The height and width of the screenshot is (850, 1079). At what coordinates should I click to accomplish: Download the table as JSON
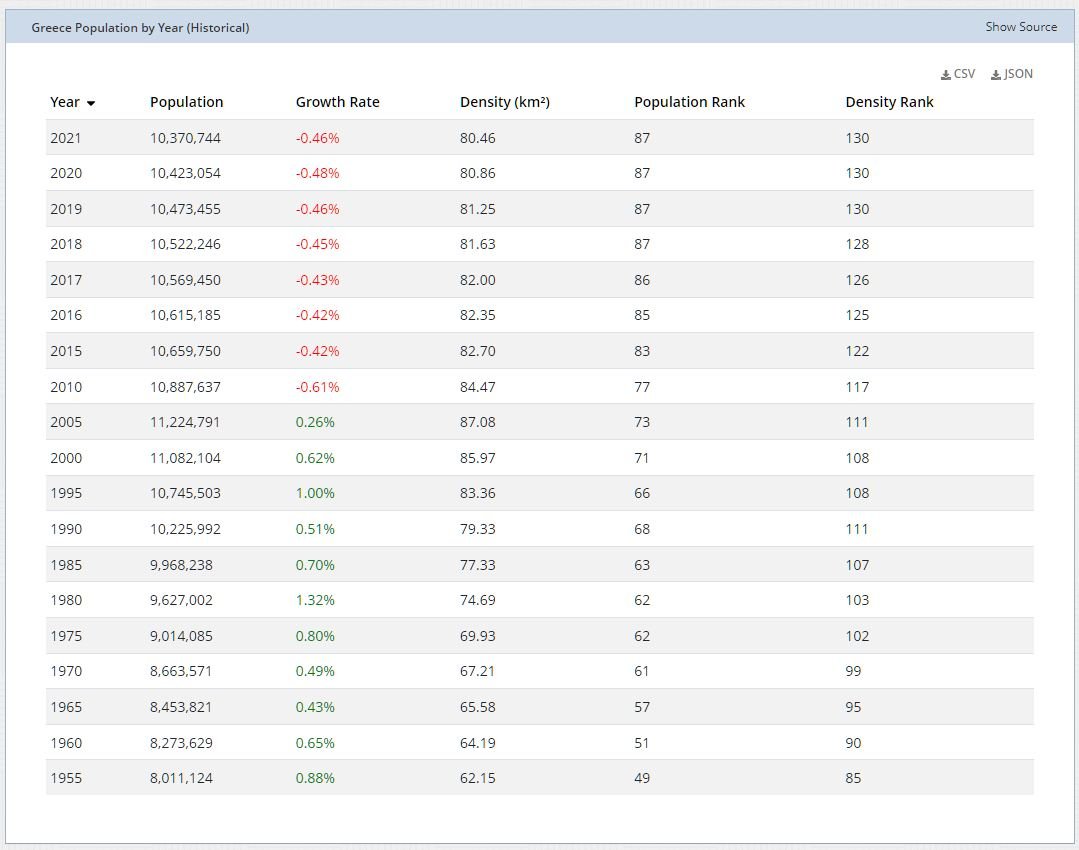tap(1012, 74)
